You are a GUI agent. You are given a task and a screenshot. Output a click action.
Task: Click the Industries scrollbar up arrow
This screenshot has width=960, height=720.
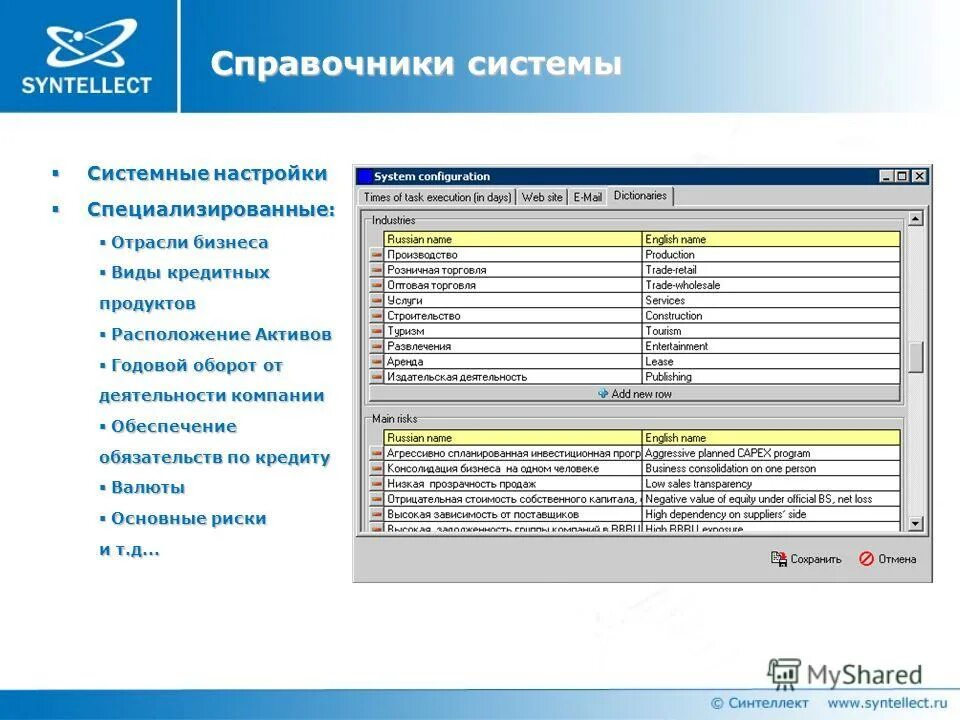point(914,219)
